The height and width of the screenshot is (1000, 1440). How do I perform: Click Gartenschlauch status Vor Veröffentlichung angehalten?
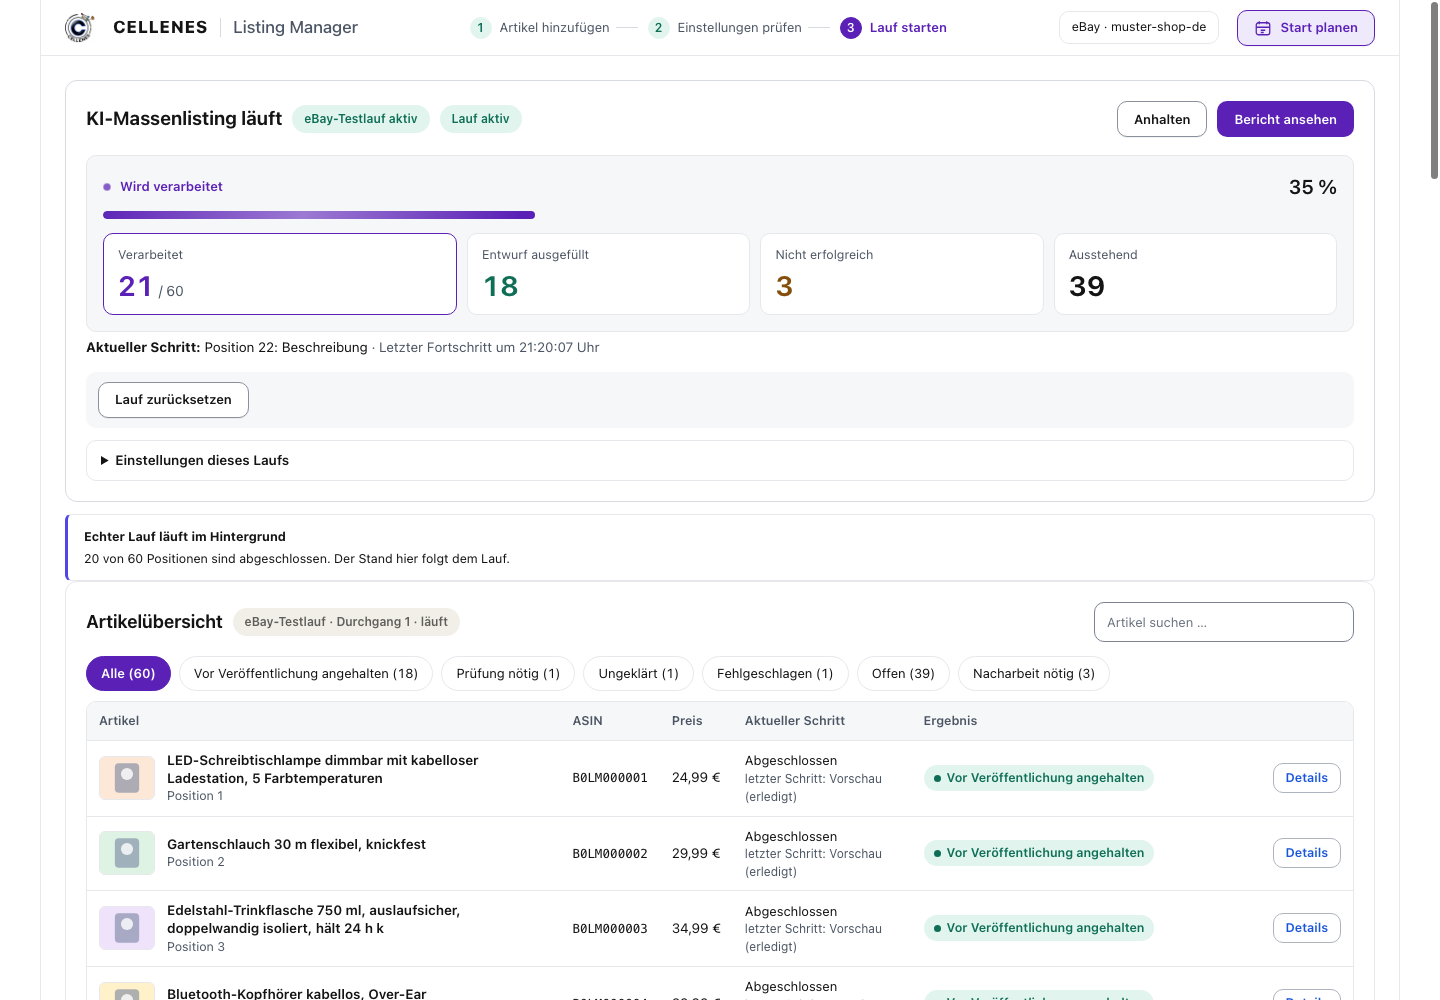pos(1038,853)
